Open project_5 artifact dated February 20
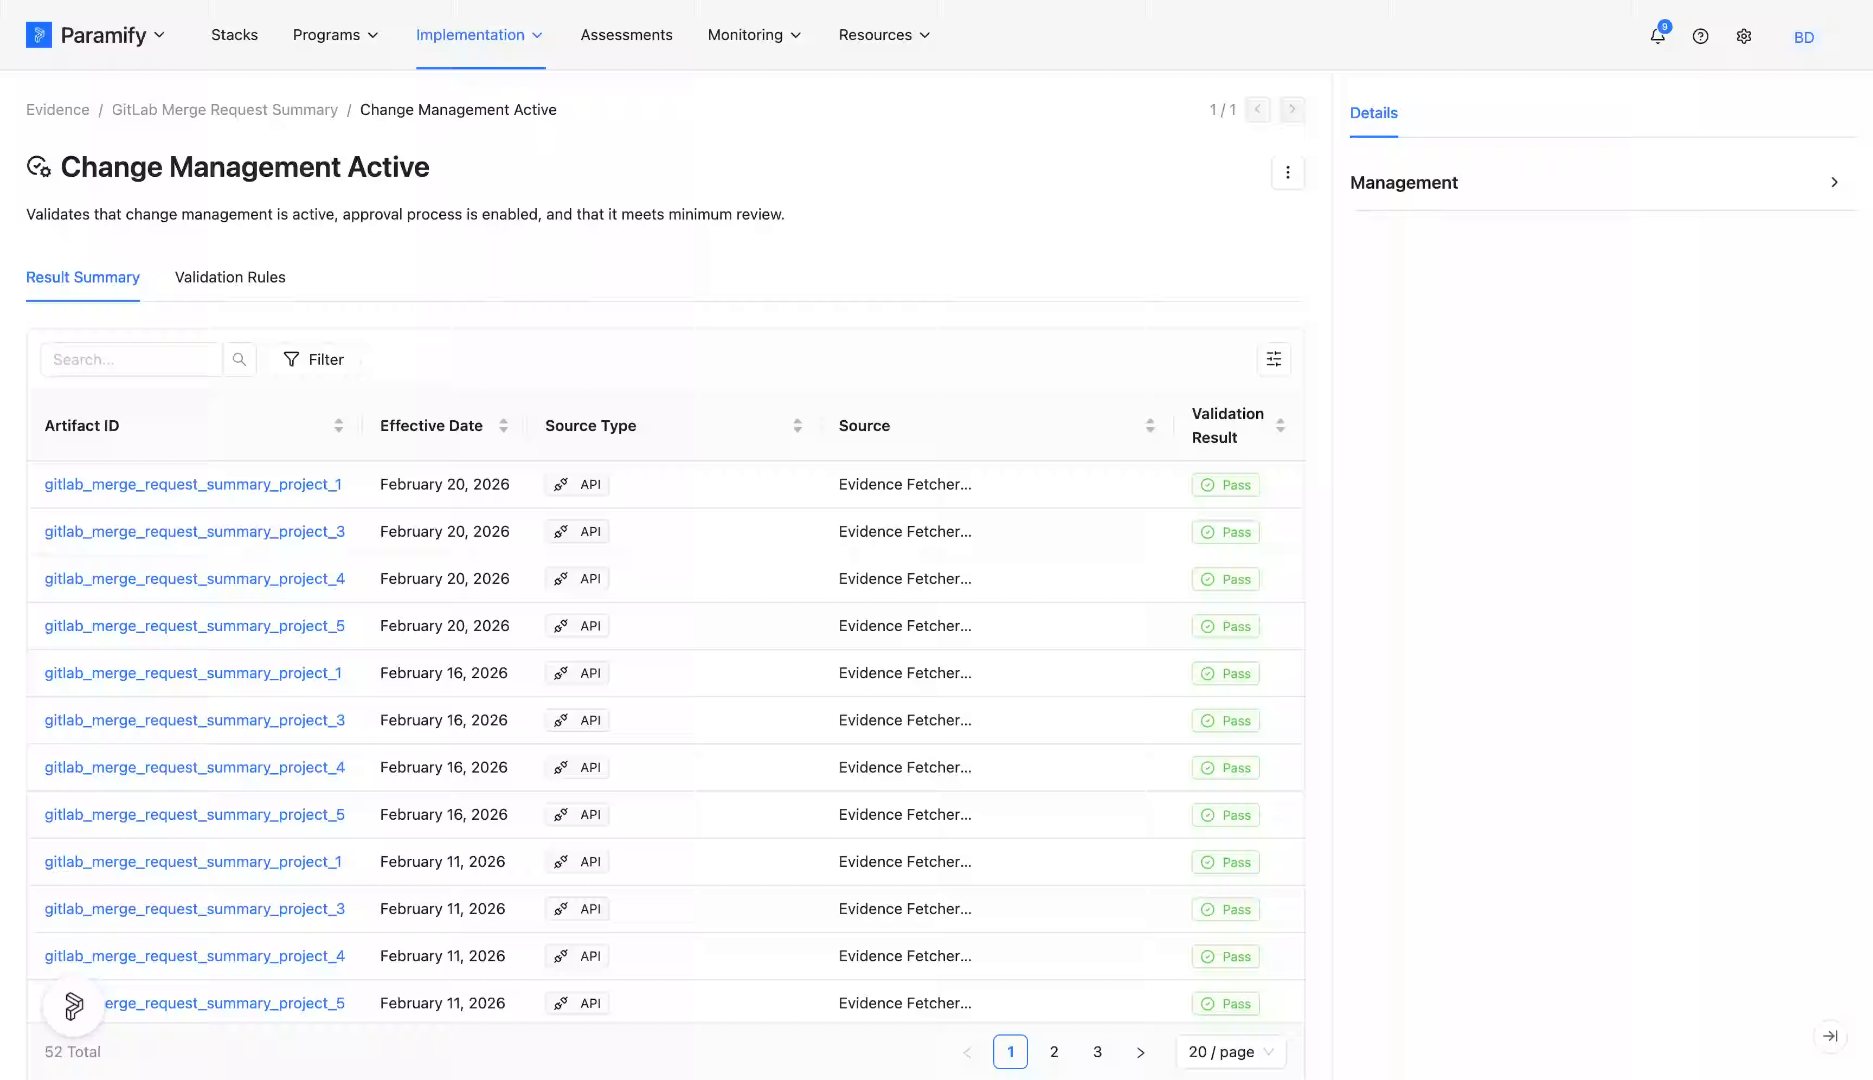The height and width of the screenshot is (1080, 1873). point(195,626)
